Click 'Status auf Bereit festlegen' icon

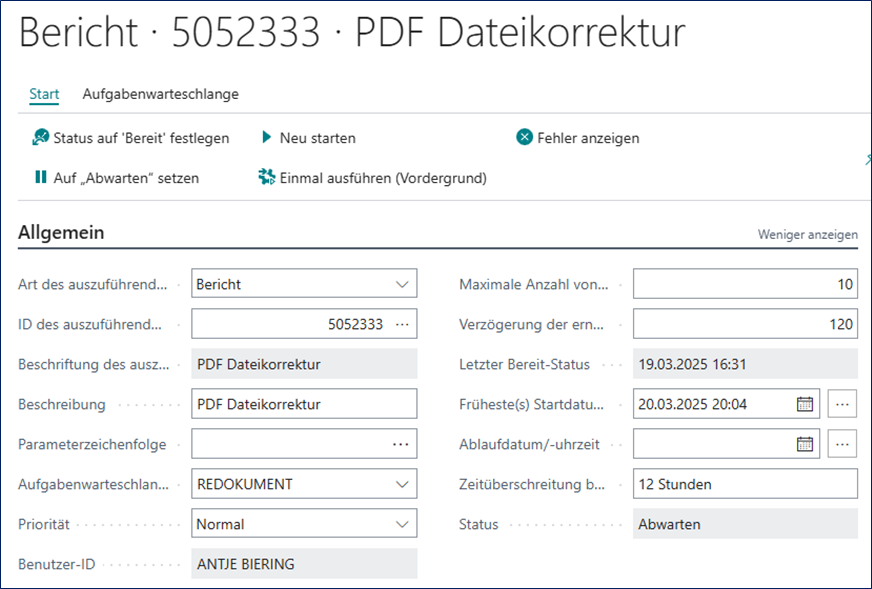point(41,138)
